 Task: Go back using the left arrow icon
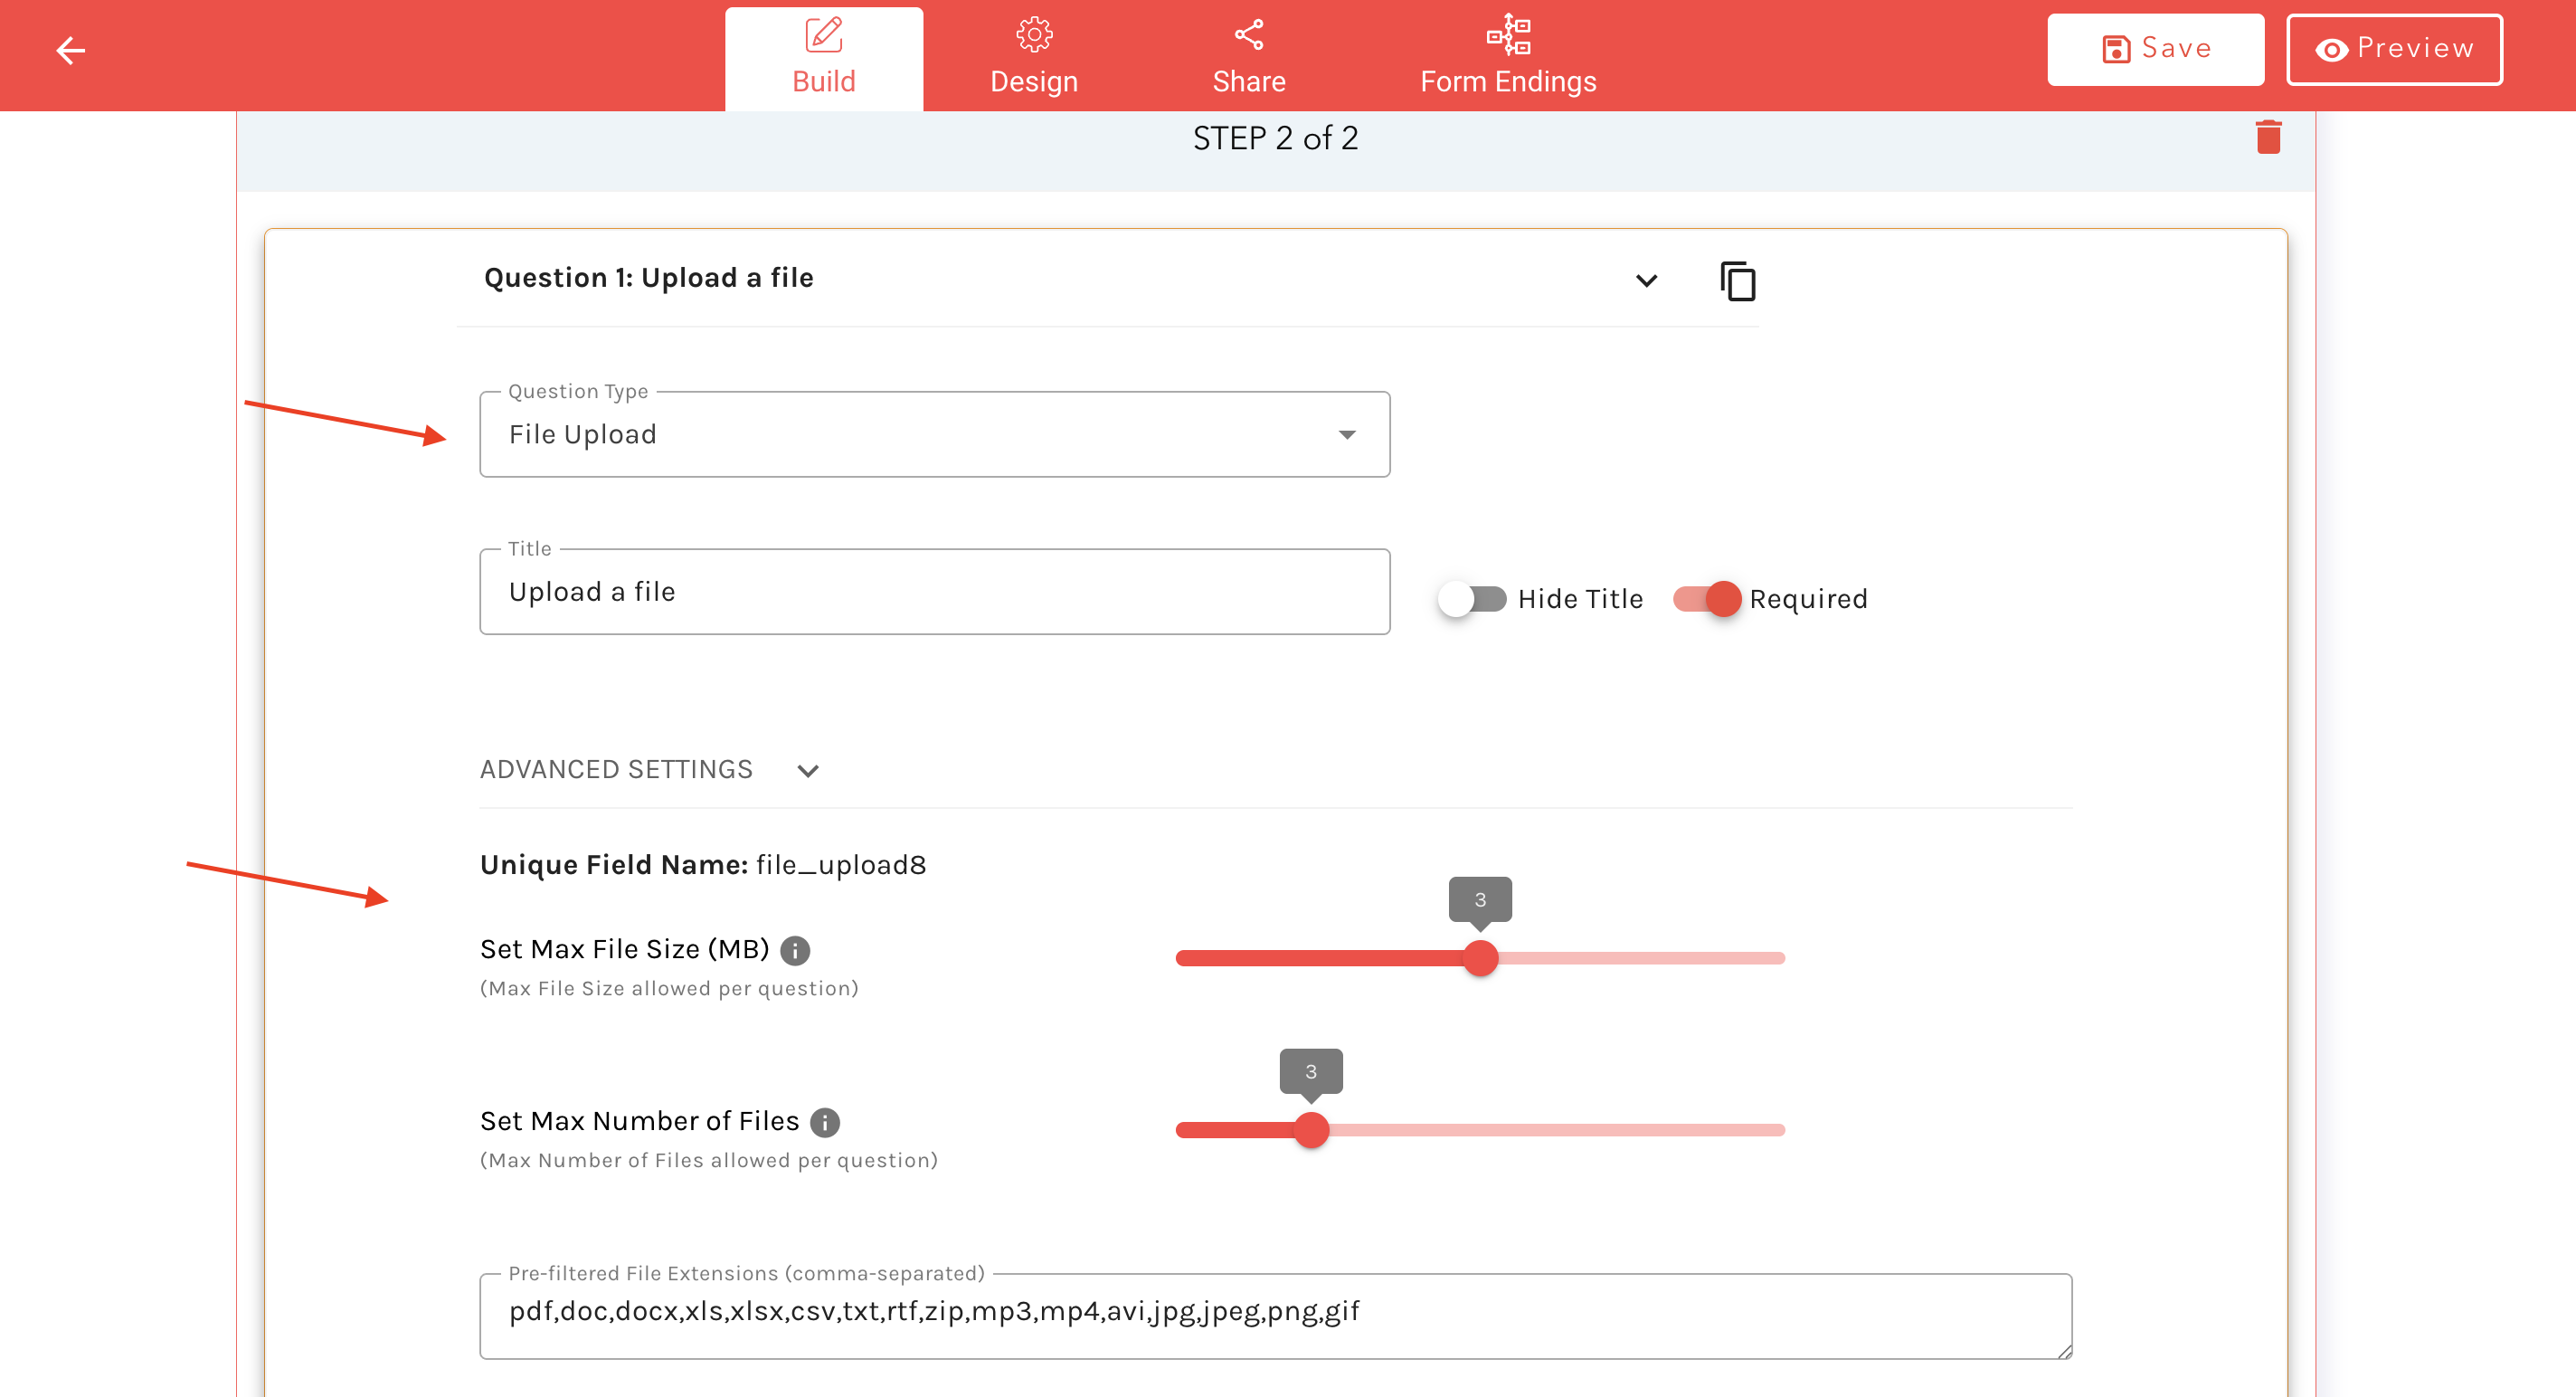[70, 50]
